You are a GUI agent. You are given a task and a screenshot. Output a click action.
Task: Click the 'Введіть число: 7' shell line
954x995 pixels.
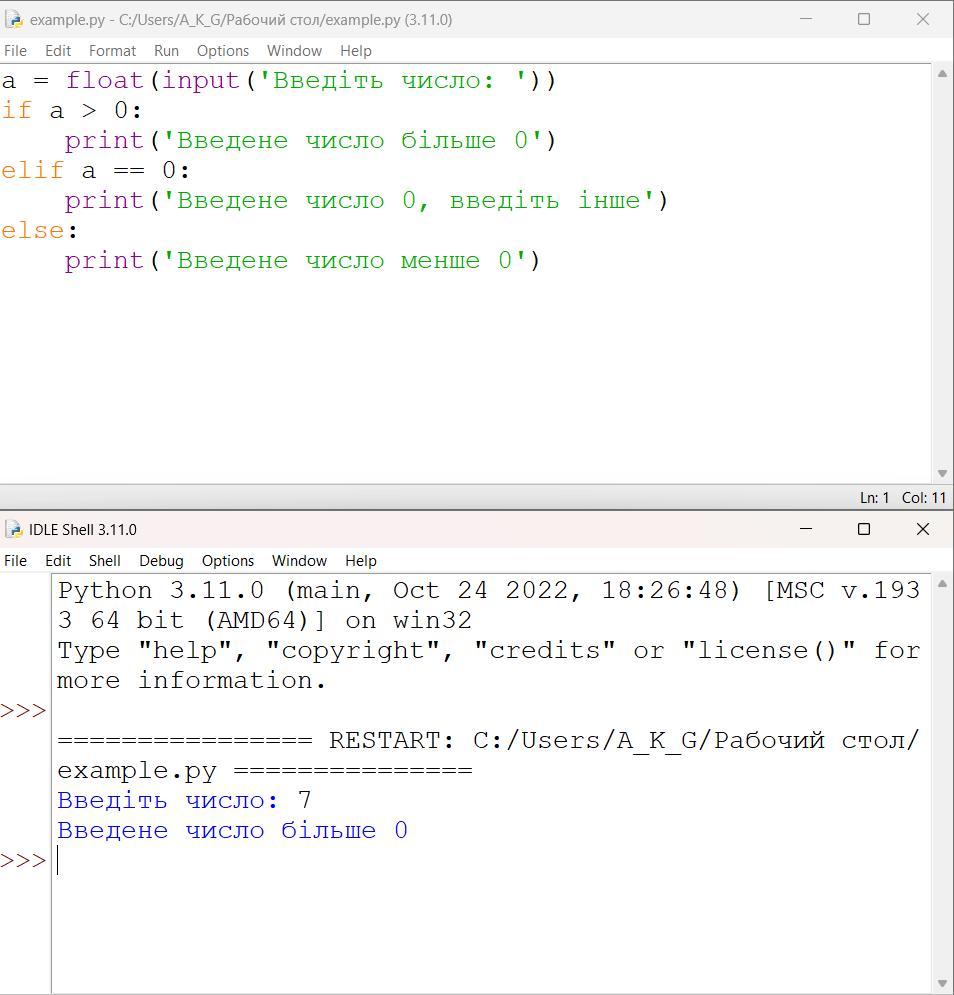[x=184, y=801]
